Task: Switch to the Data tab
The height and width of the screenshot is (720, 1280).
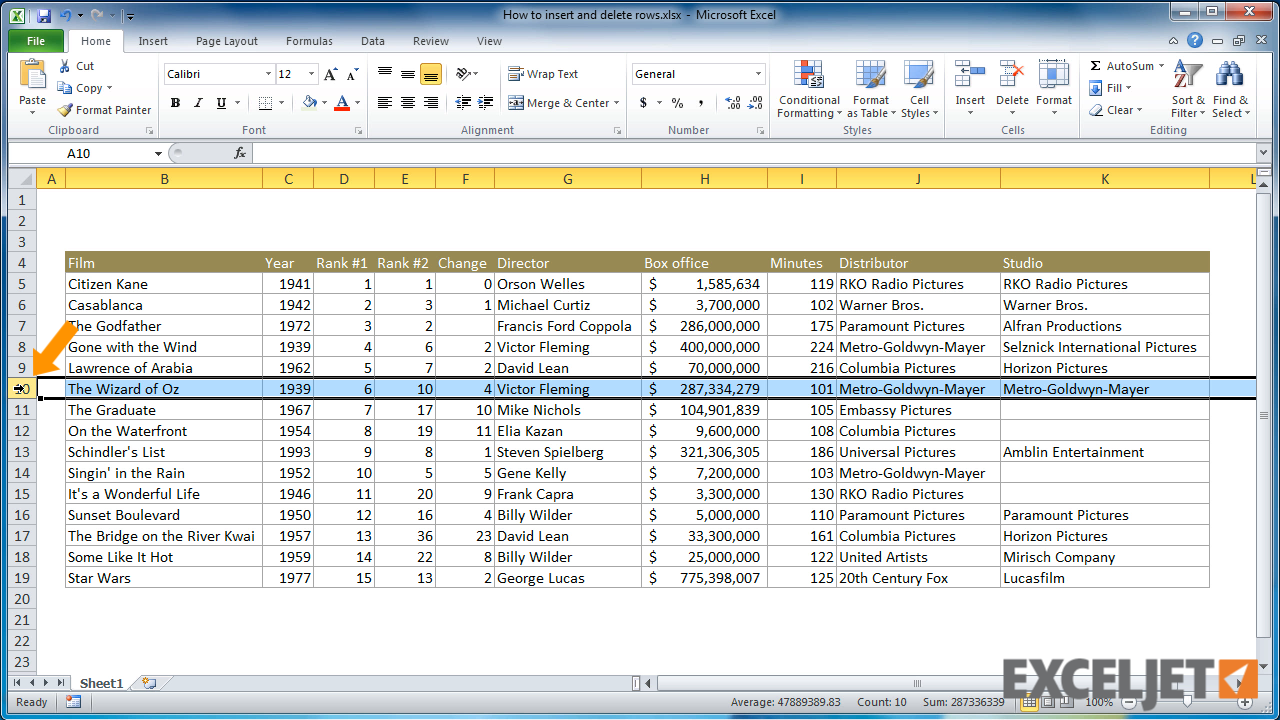Action: pyautogui.click(x=373, y=41)
